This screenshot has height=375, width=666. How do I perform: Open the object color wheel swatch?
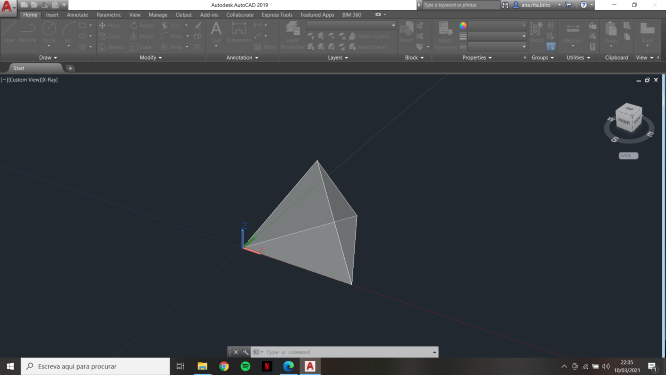[463, 25]
